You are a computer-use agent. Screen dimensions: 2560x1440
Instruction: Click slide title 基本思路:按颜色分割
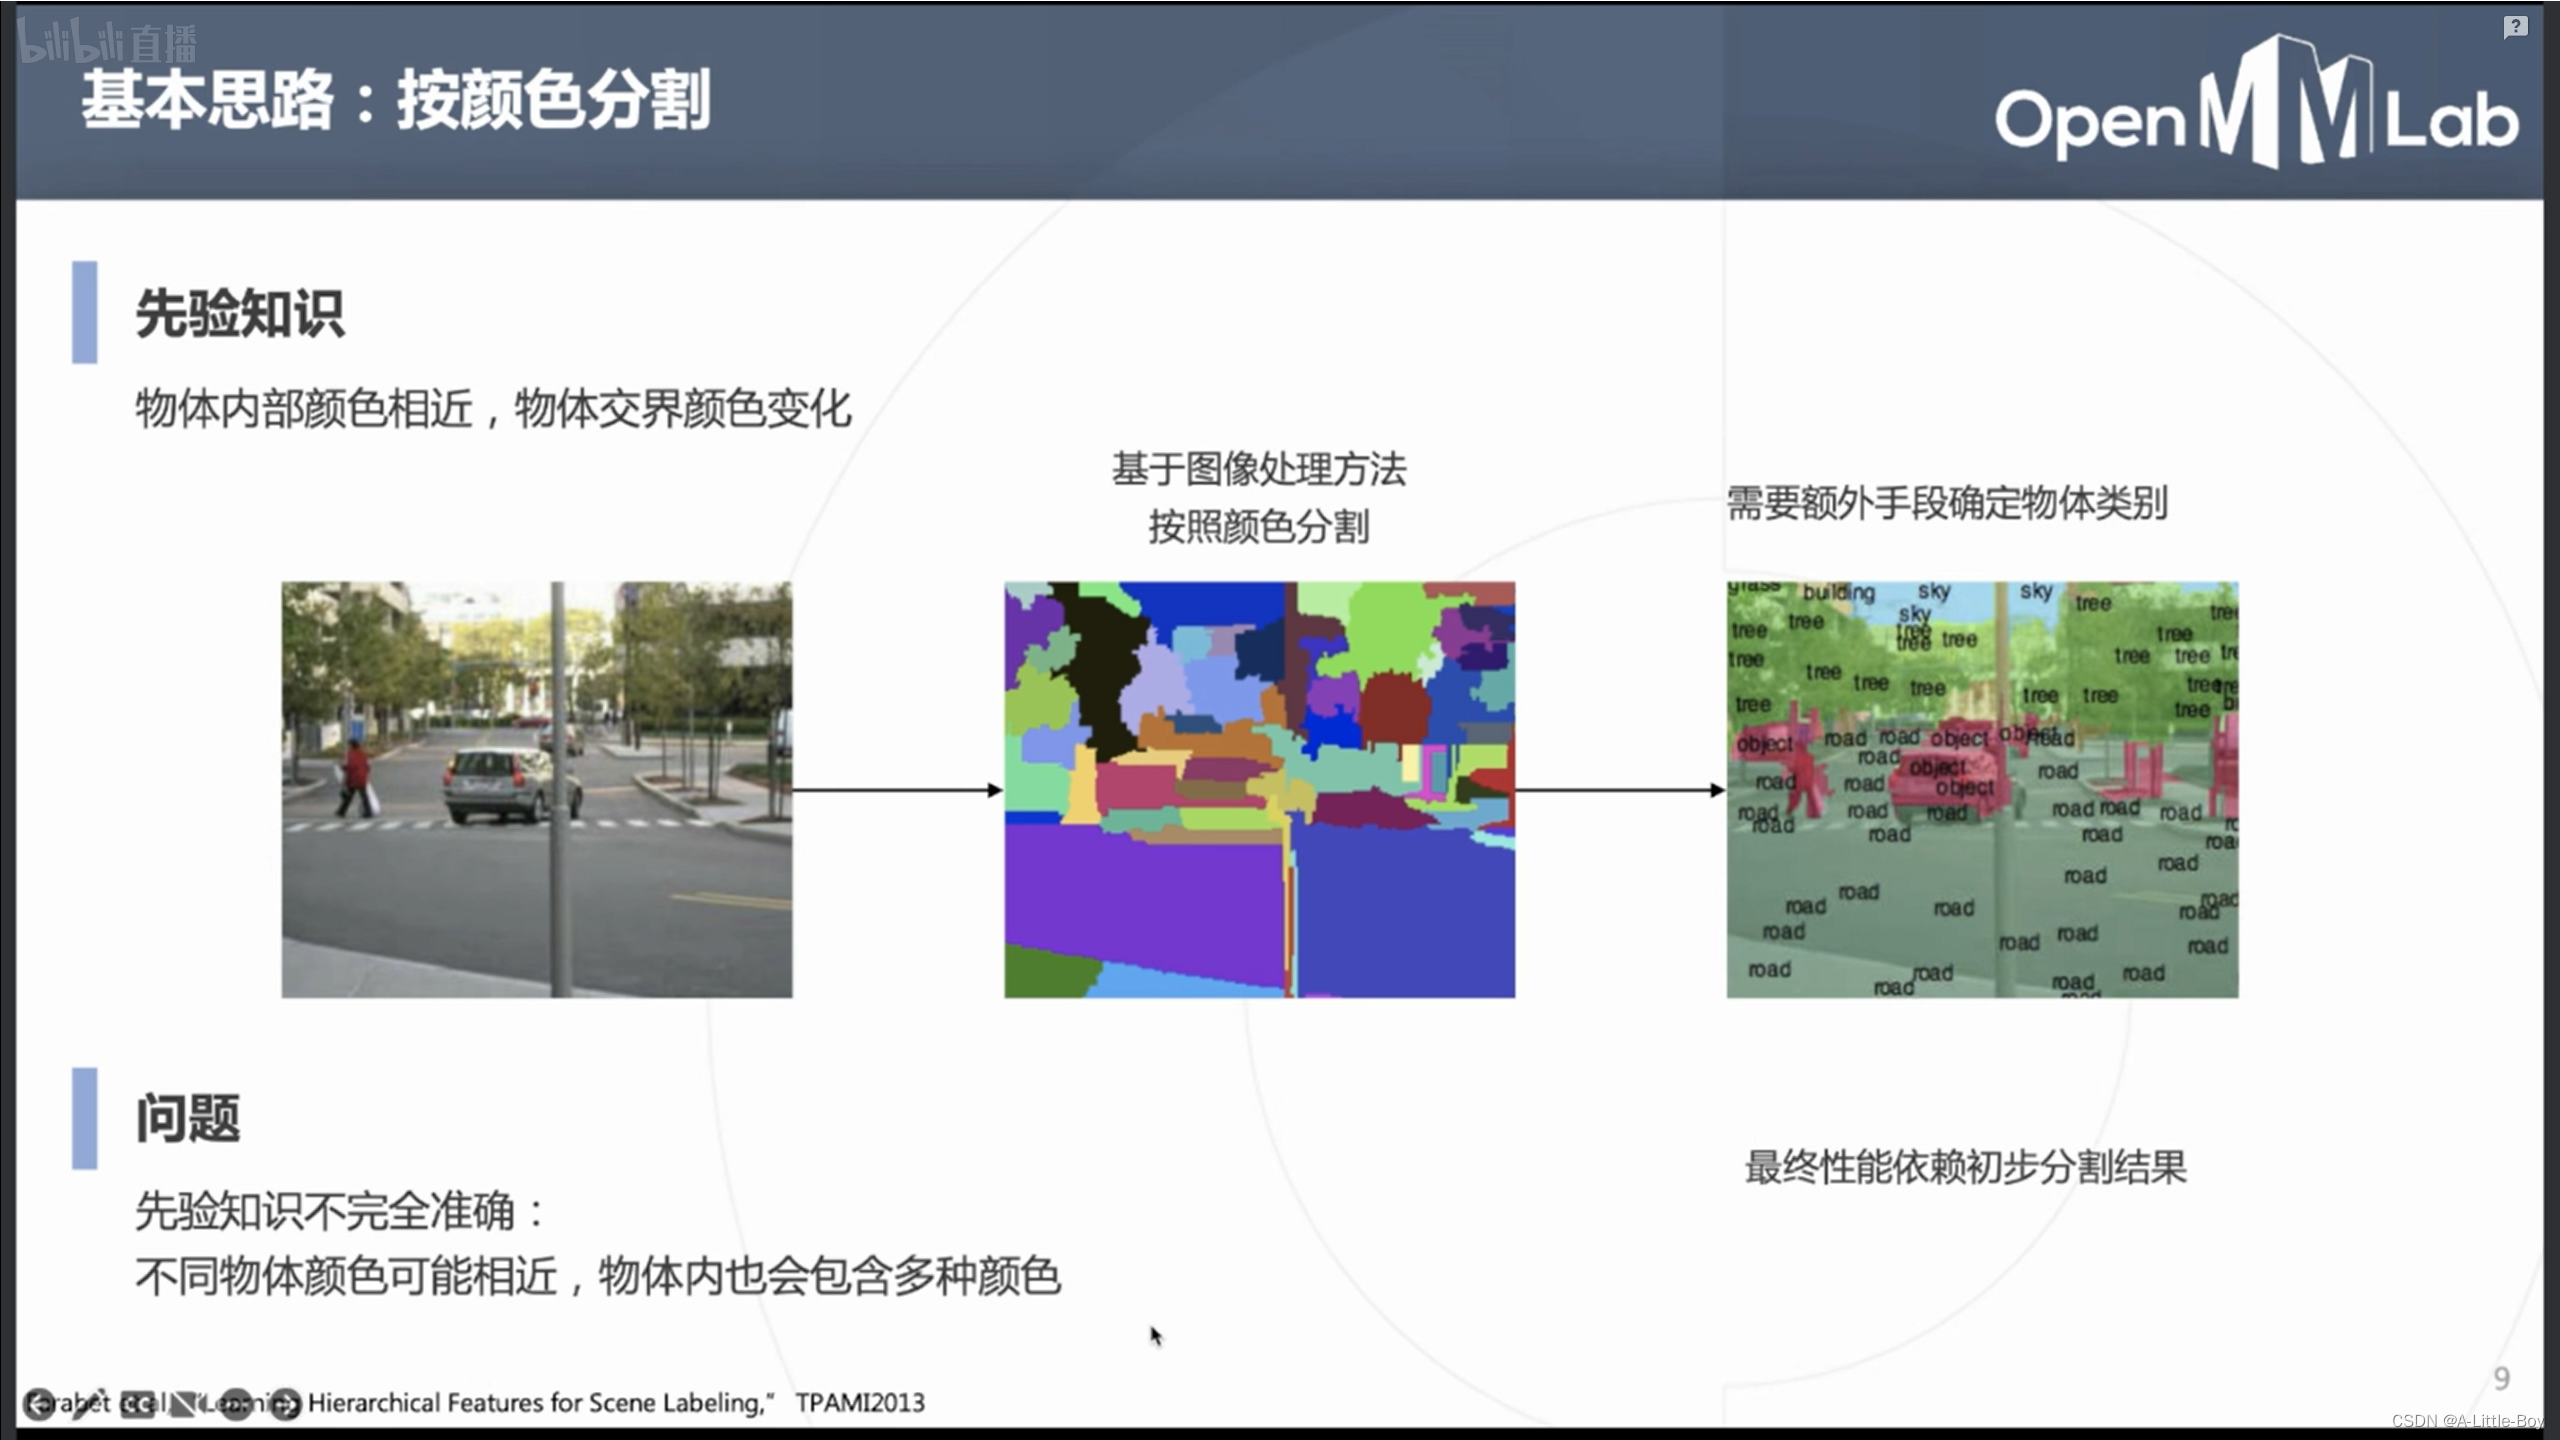395,100
